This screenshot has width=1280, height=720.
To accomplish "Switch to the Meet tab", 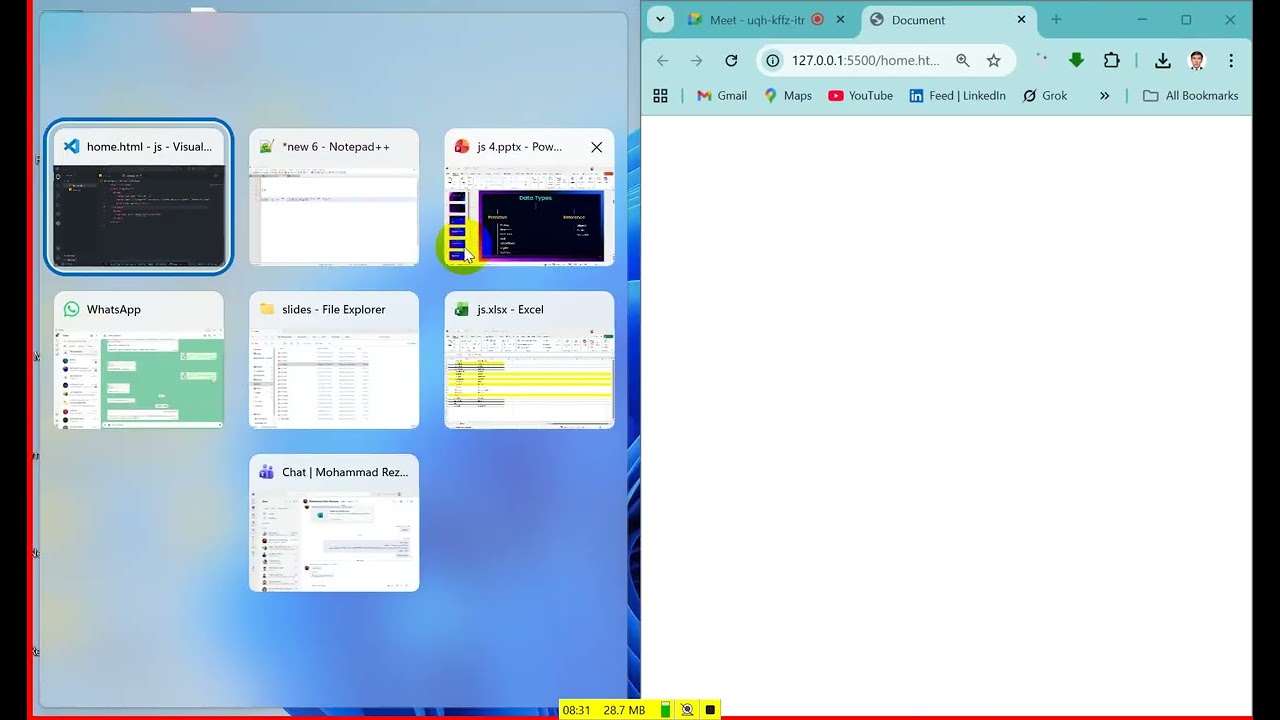I will (757, 20).
